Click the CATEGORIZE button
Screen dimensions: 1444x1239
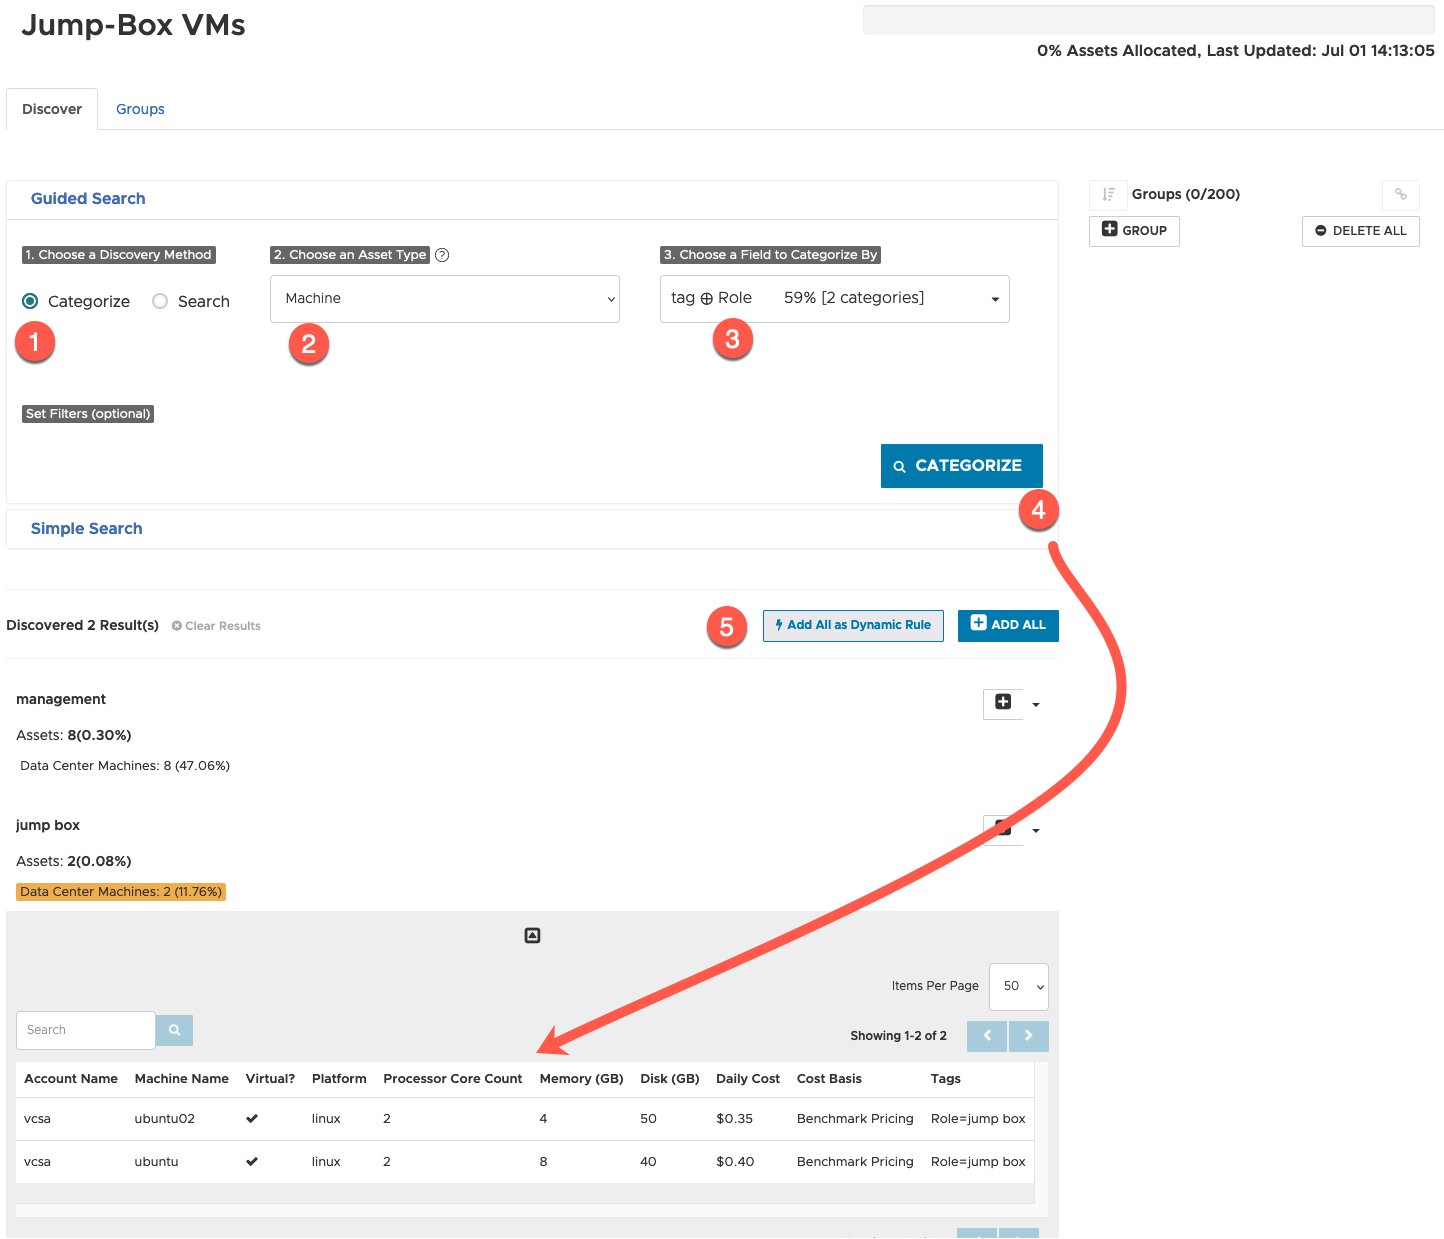coord(962,466)
